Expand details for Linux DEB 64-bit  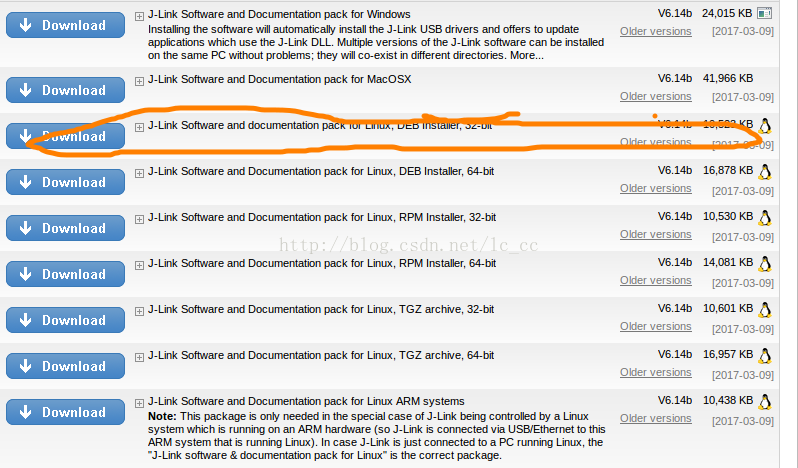[139, 173]
